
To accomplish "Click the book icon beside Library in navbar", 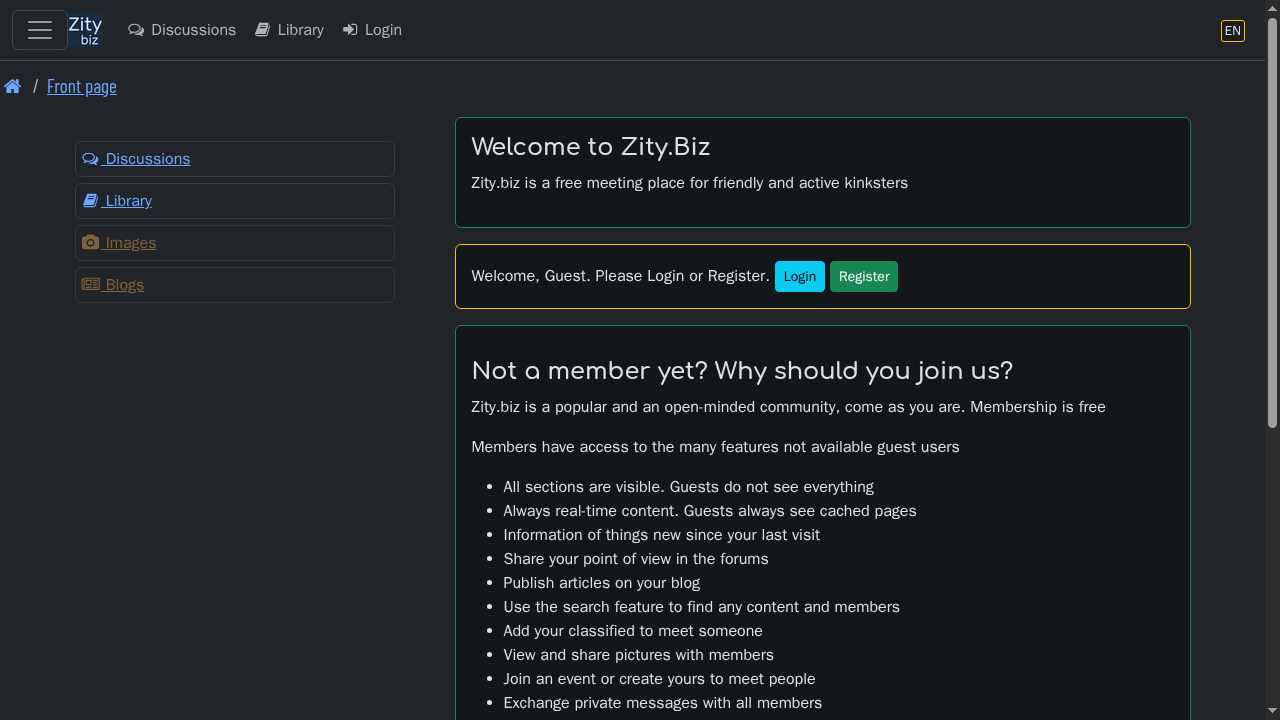I will point(261,29).
